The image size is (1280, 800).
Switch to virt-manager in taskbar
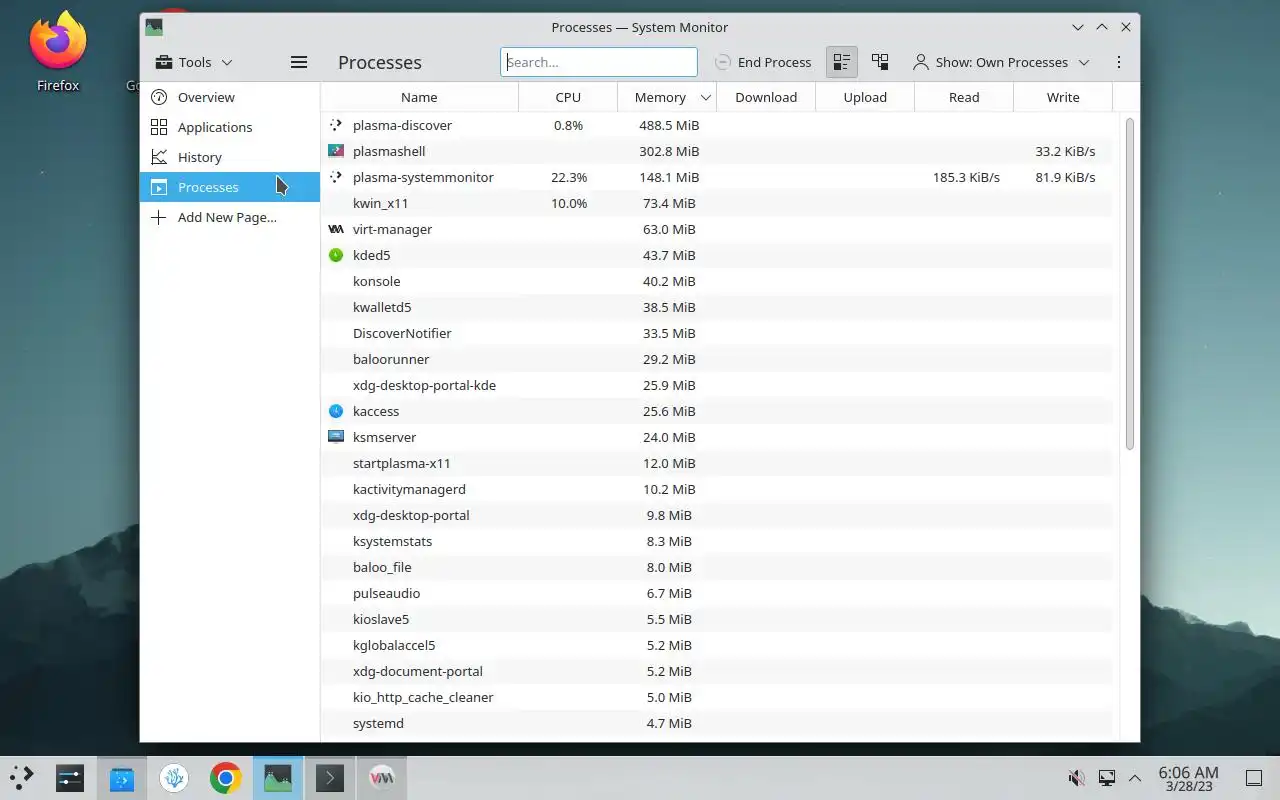pyautogui.click(x=382, y=777)
